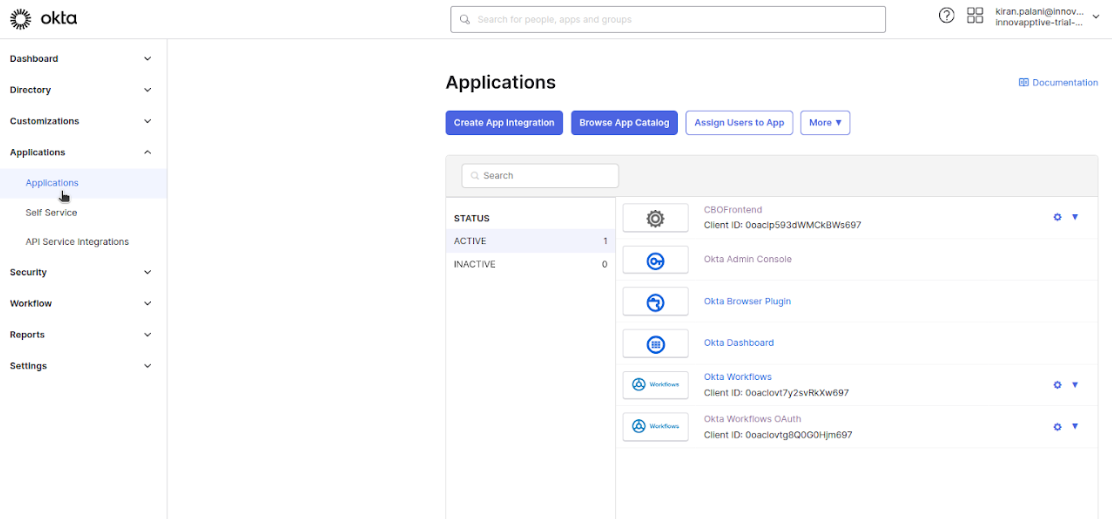This screenshot has height=519, width=1112.
Task: Click the CBOFrontend gear app icon
Action: (x=655, y=218)
